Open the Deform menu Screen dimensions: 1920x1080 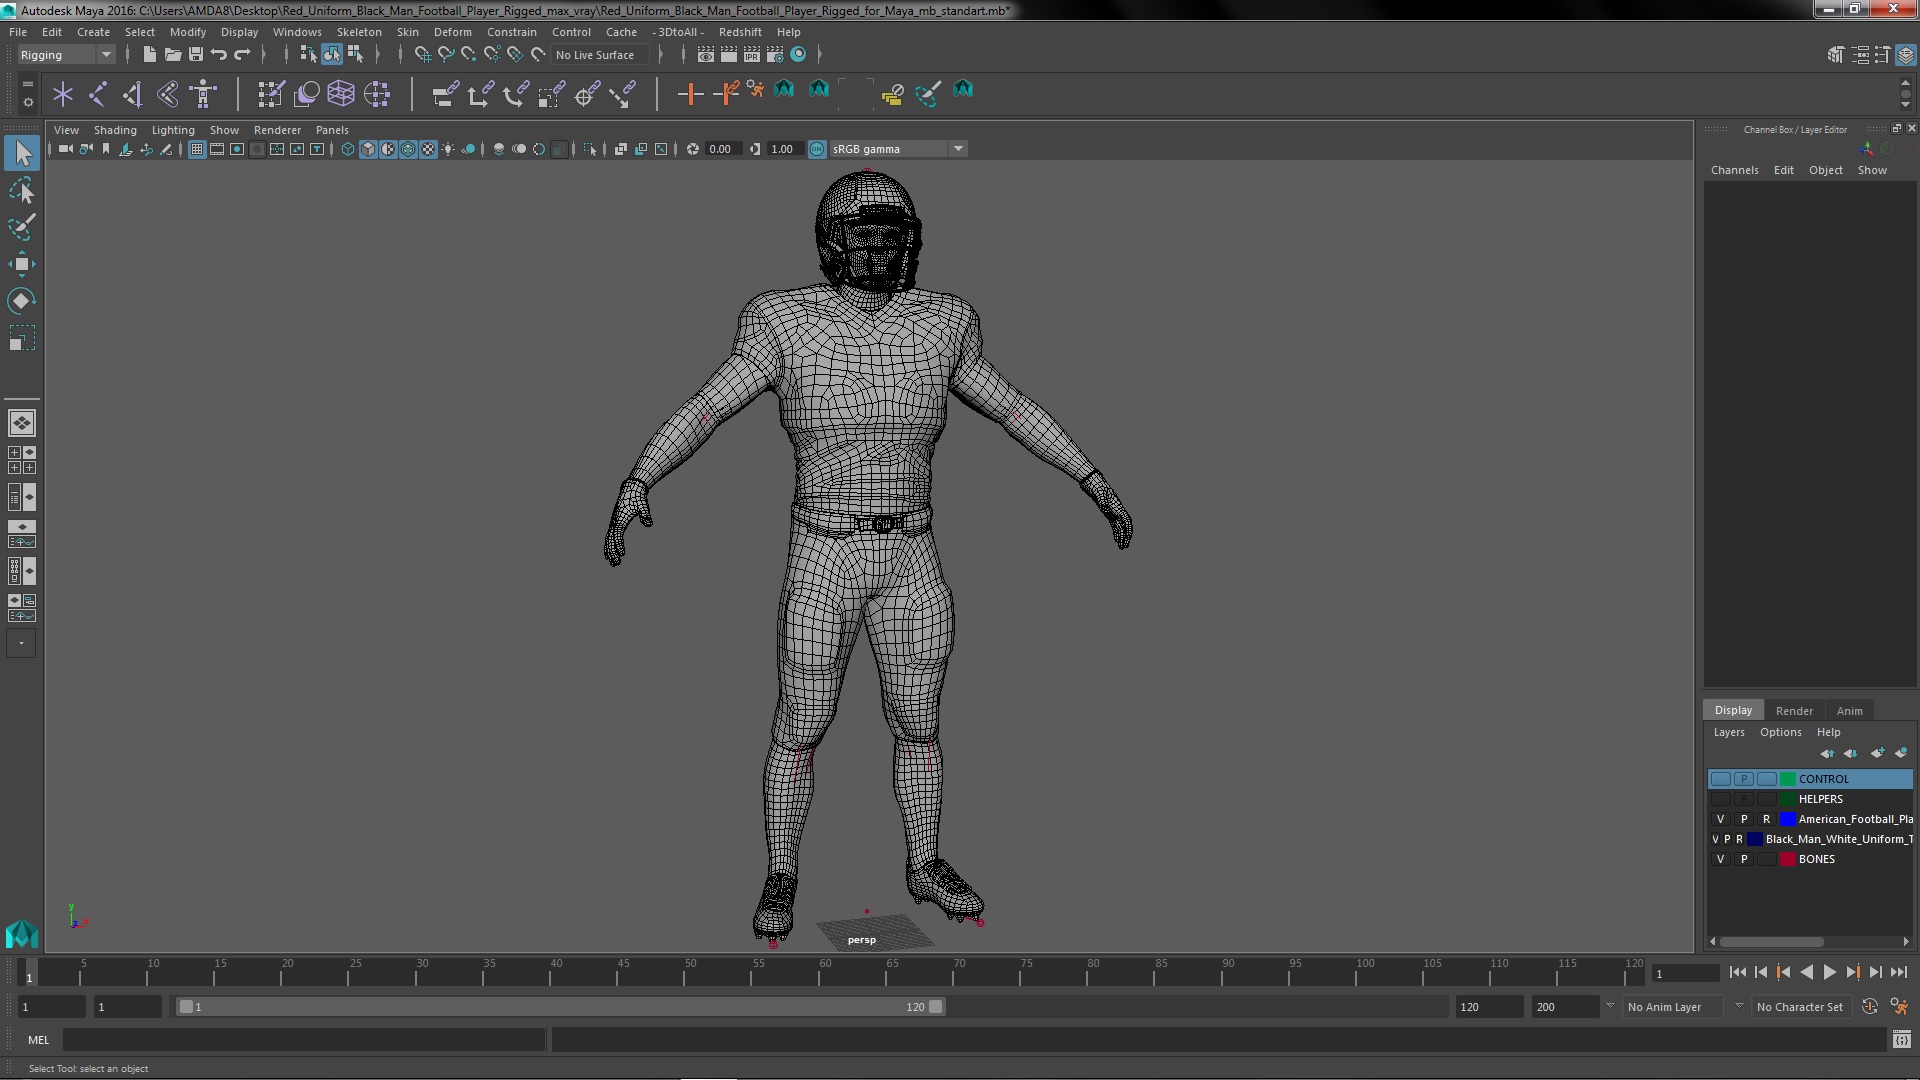tap(452, 32)
